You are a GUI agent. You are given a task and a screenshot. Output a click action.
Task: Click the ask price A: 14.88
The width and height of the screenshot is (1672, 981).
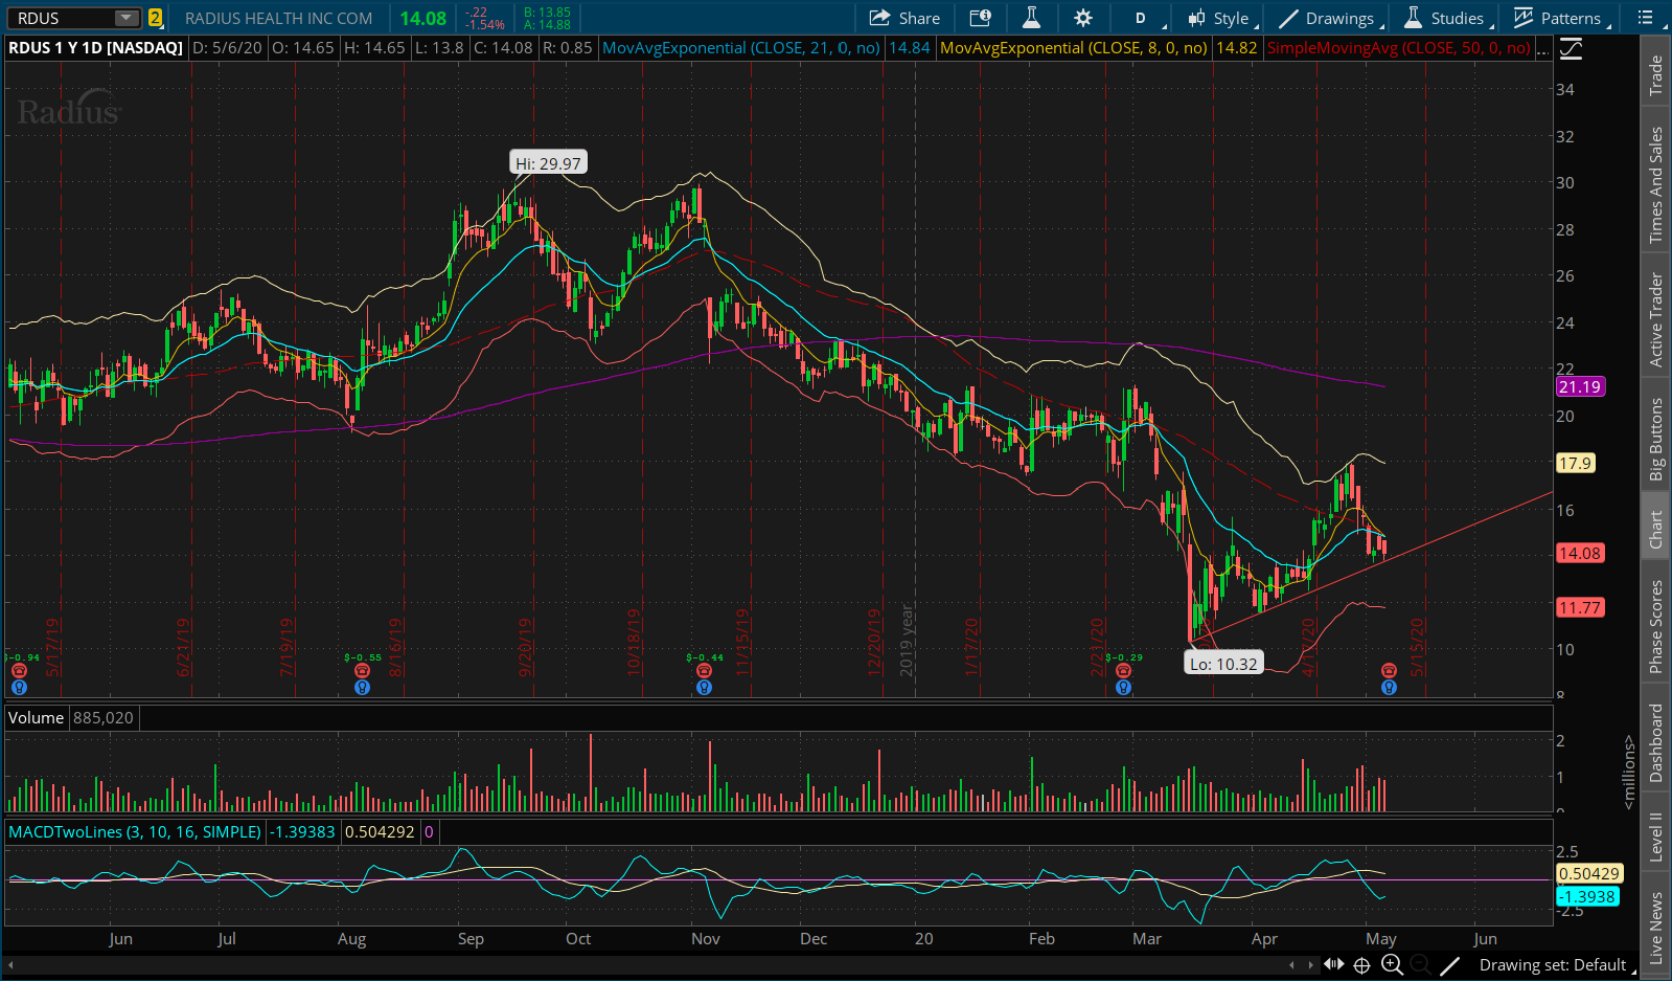point(547,24)
